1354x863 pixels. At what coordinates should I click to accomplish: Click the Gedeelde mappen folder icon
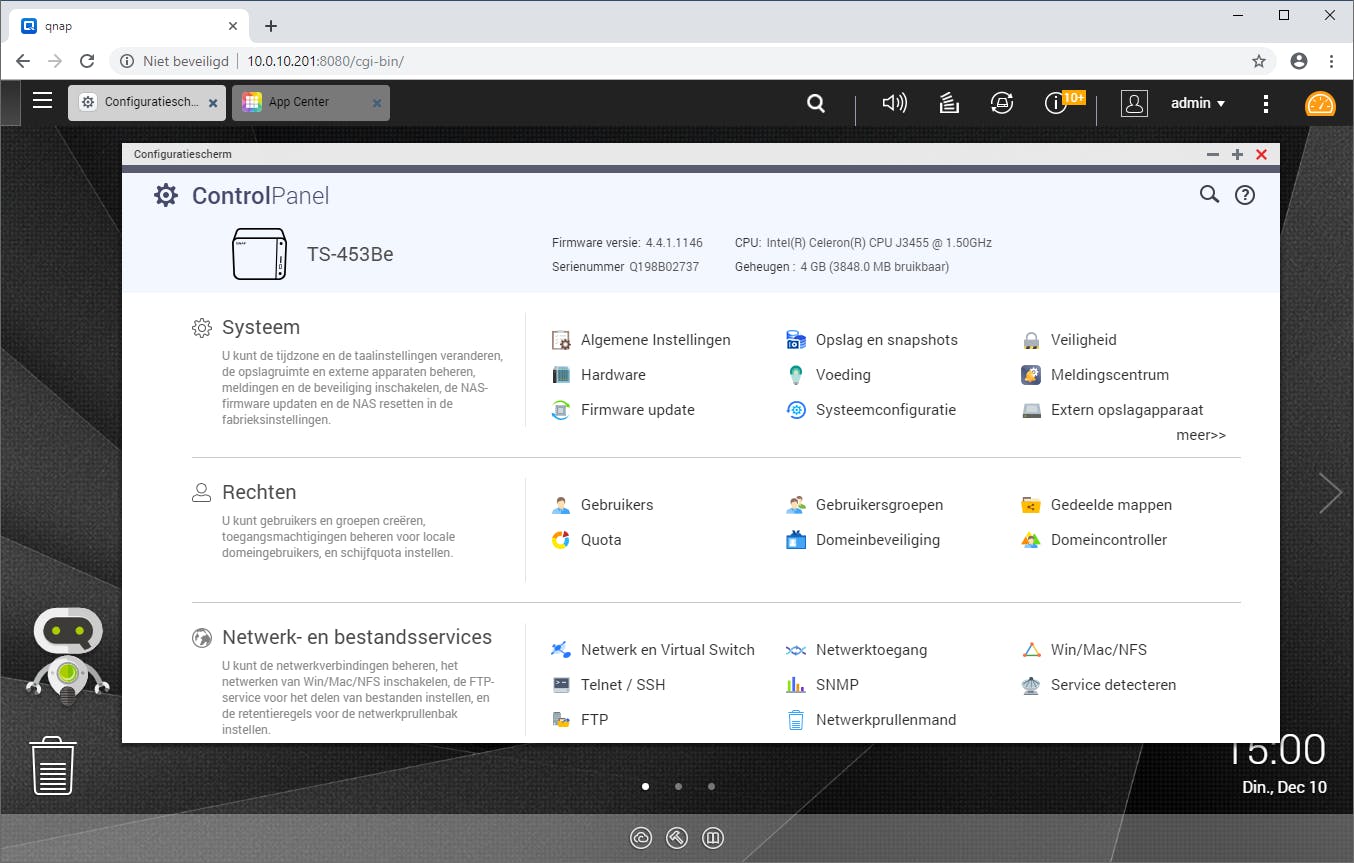click(1031, 505)
